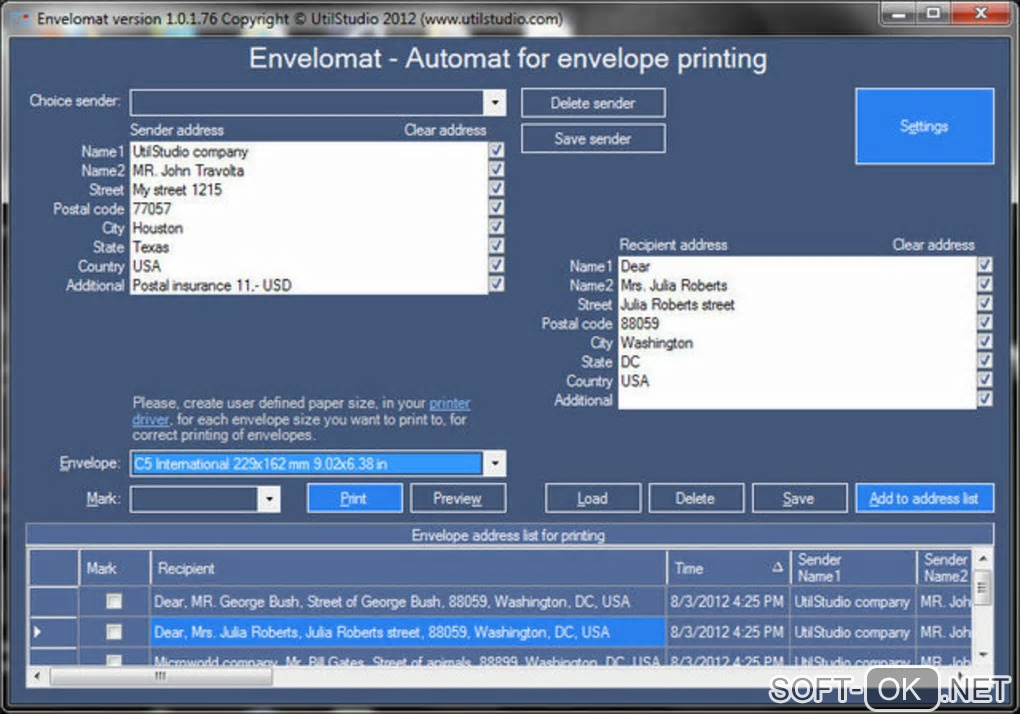Check Mark box for Julia Roberts row
Viewport: 1020px width, 714px height.
(114, 632)
